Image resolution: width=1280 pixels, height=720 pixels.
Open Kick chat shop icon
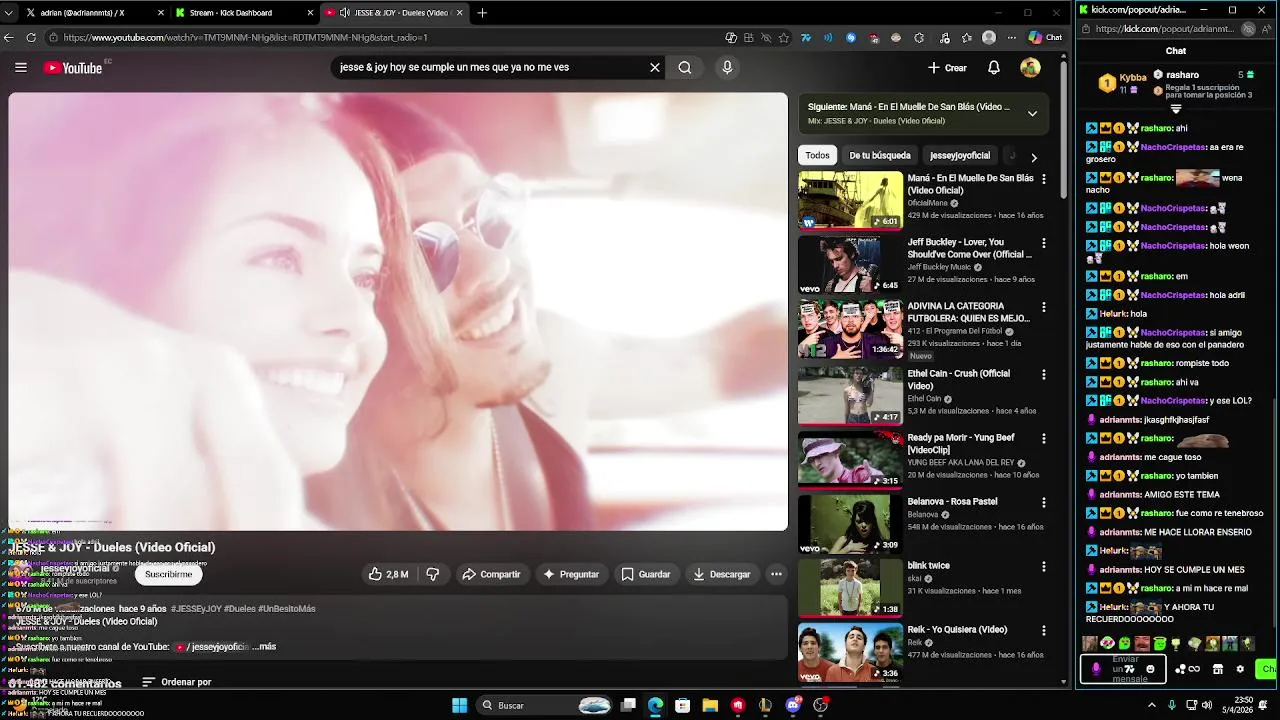(x=1218, y=670)
